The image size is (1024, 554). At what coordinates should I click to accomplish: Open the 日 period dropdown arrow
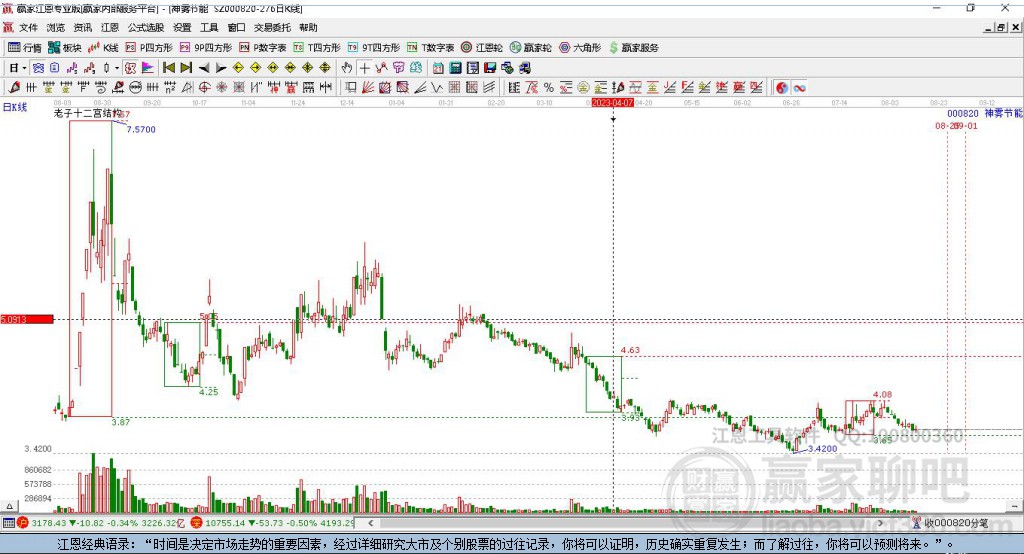coord(24,68)
